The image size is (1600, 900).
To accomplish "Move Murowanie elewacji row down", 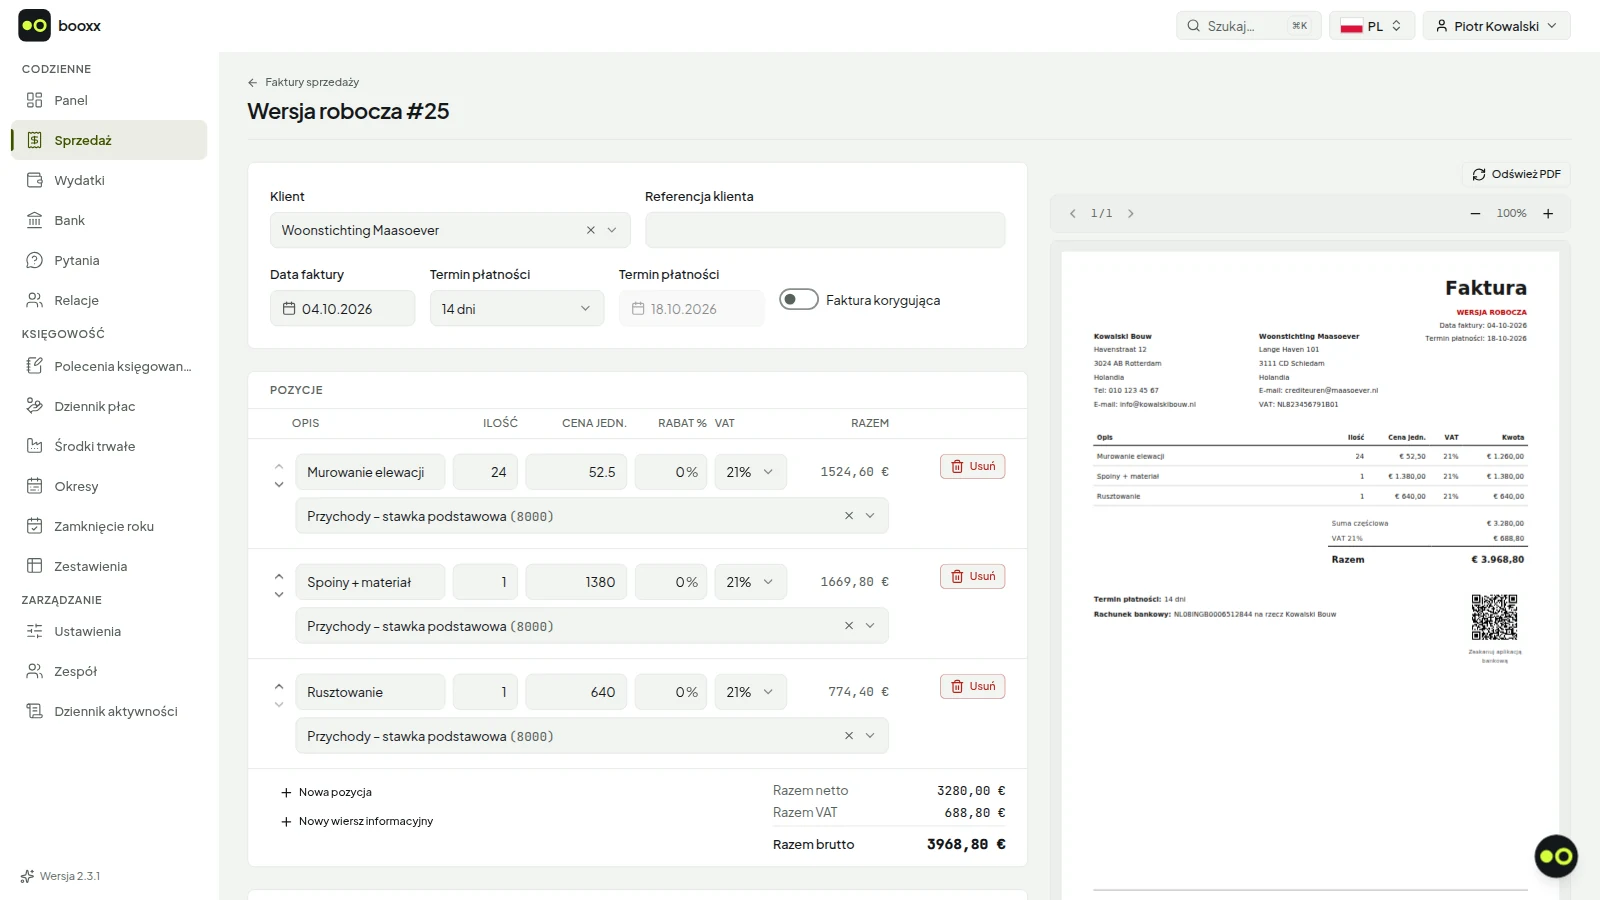I will (x=279, y=485).
